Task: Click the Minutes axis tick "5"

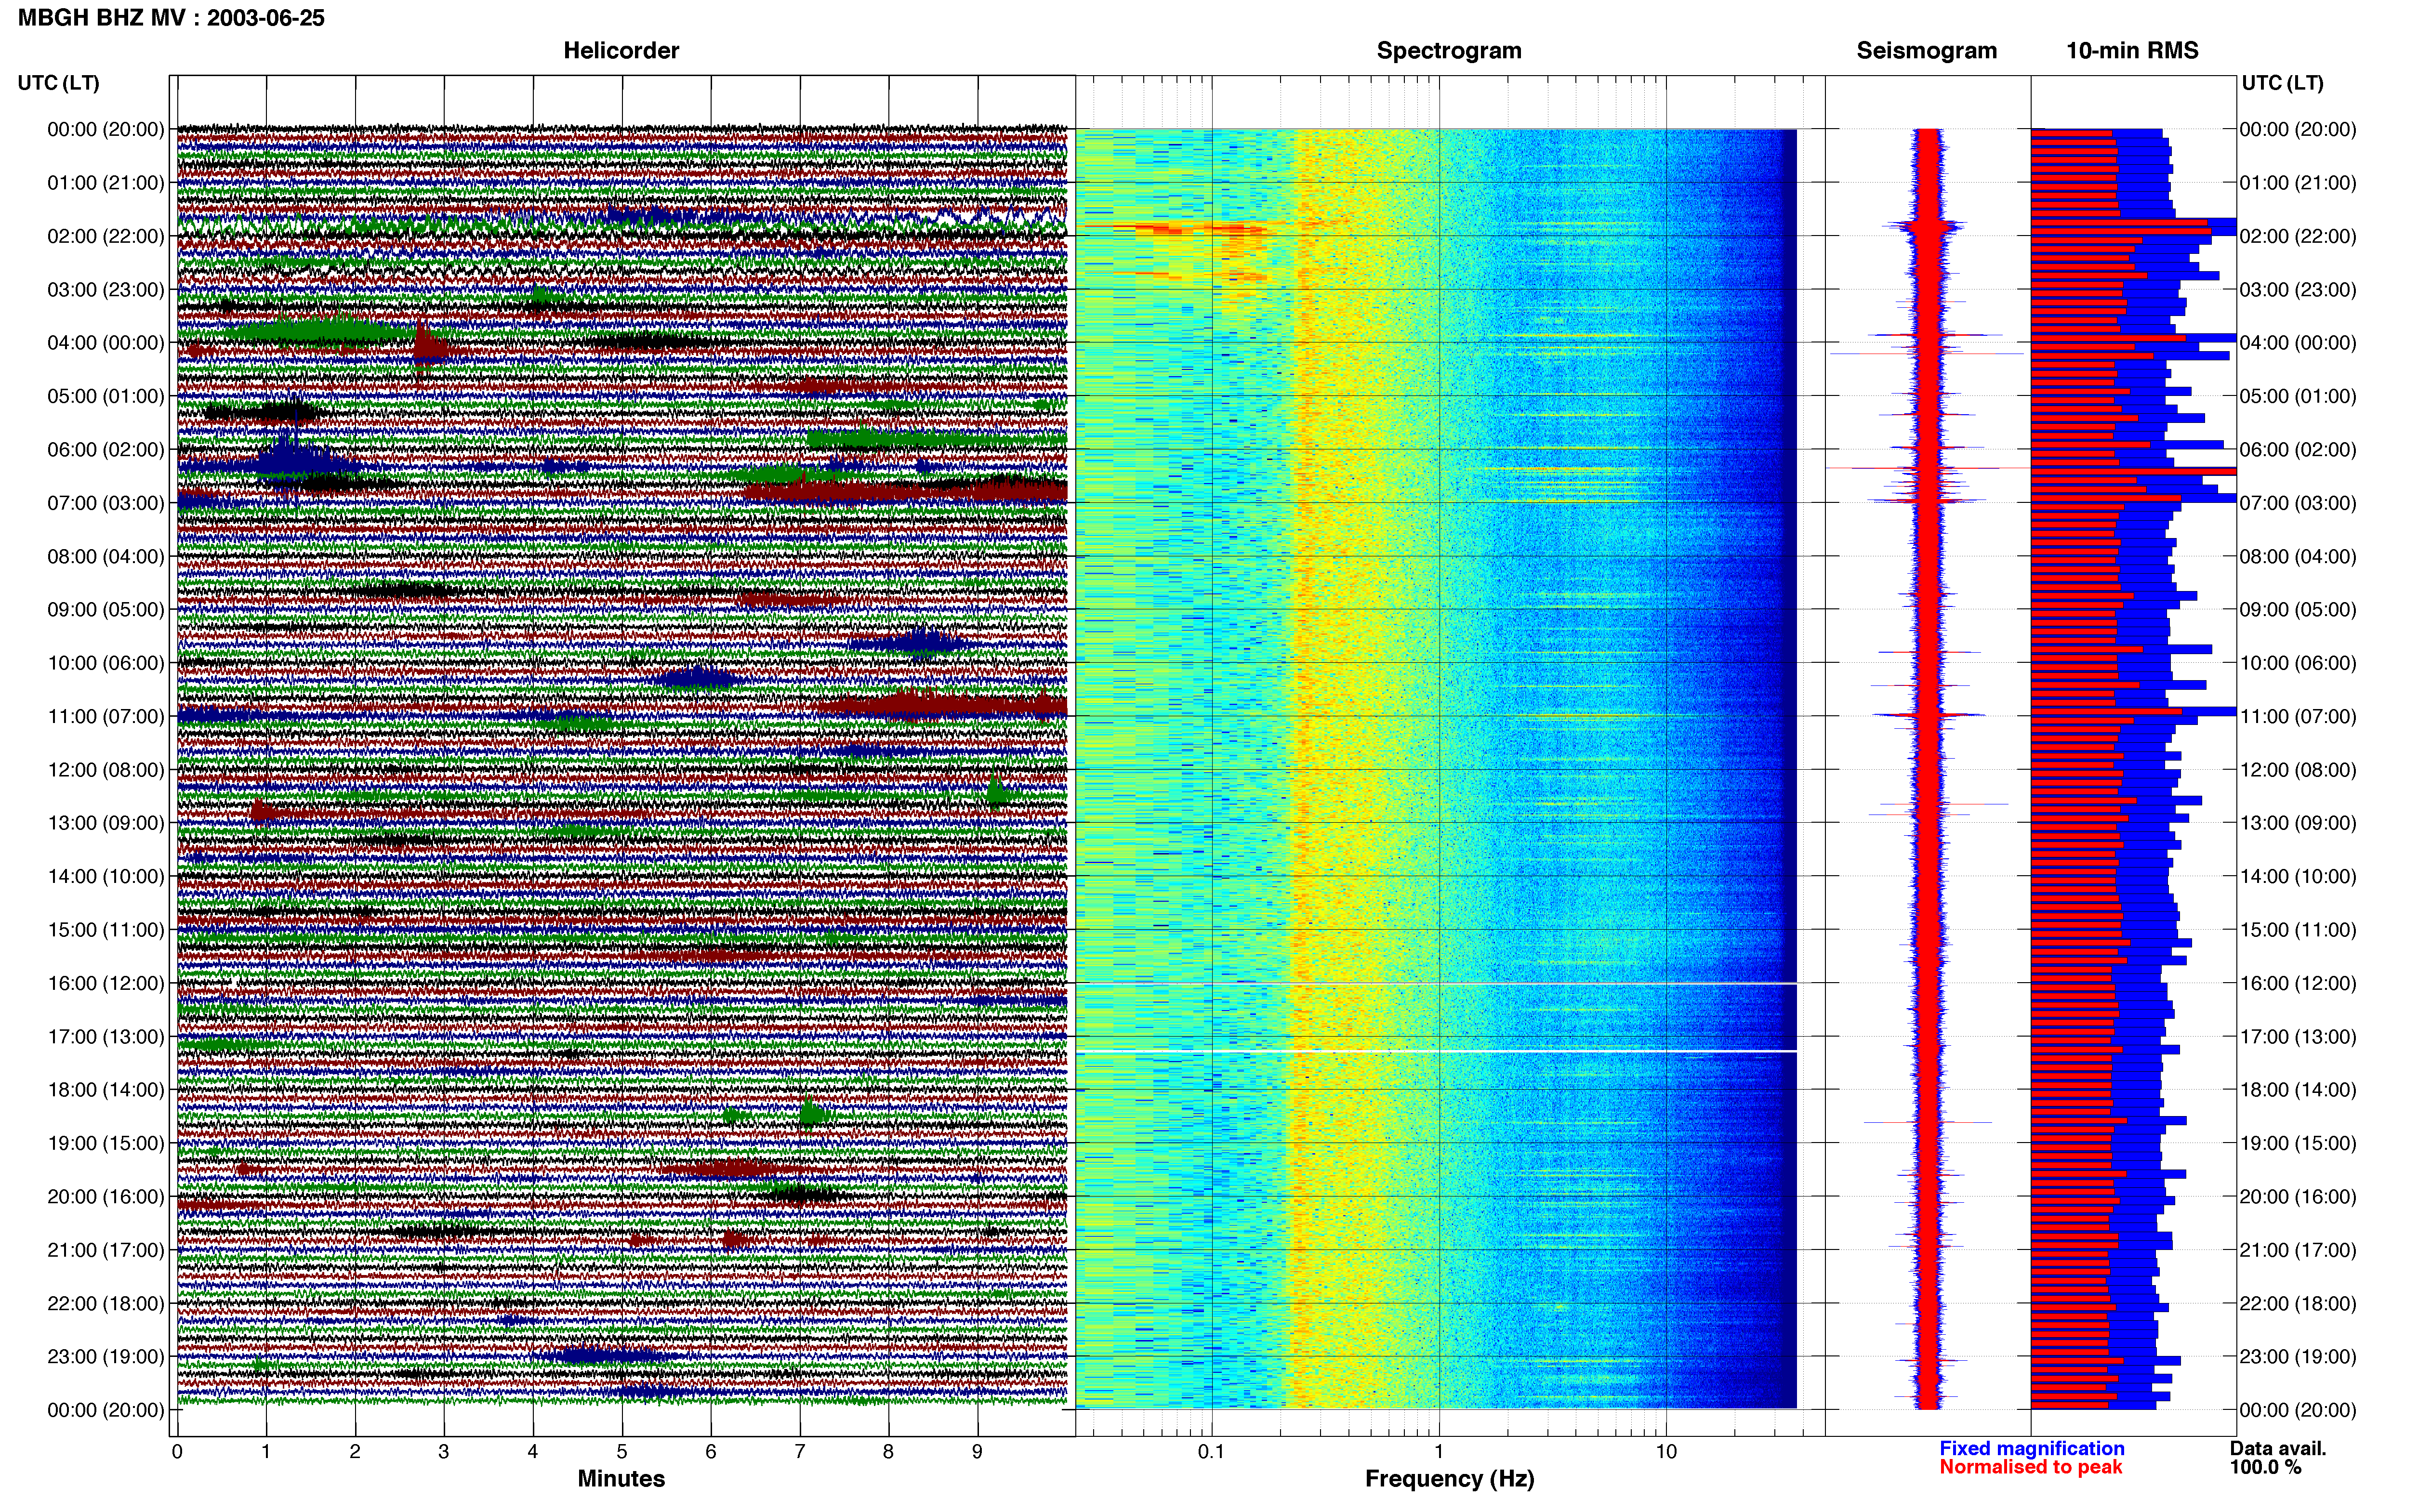Action: 622,1452
